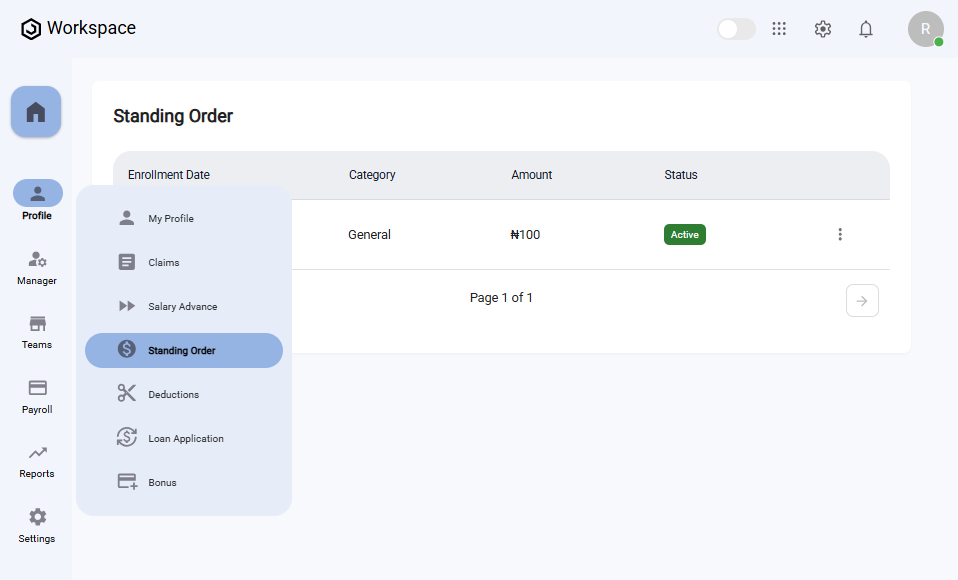Open the Manager sidebar section
The image size is (958, 580).
pos(37,267)
